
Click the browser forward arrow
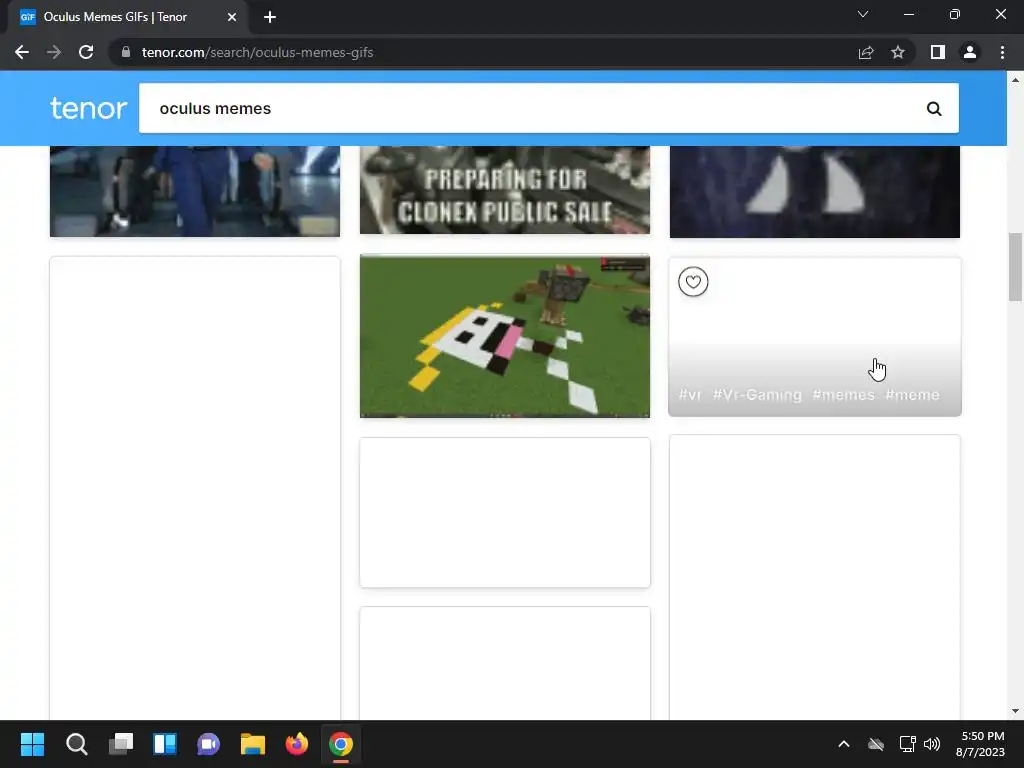tap(54, 52)
